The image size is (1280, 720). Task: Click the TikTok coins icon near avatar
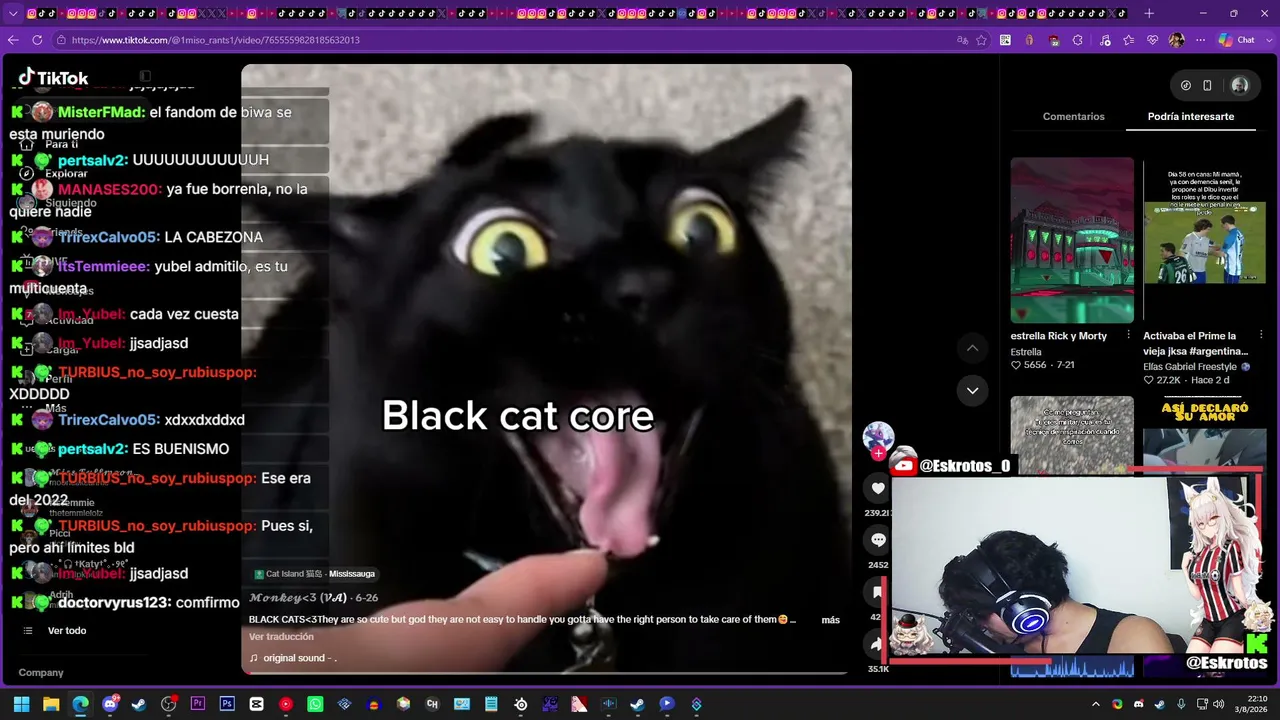tap(1186, 86)
